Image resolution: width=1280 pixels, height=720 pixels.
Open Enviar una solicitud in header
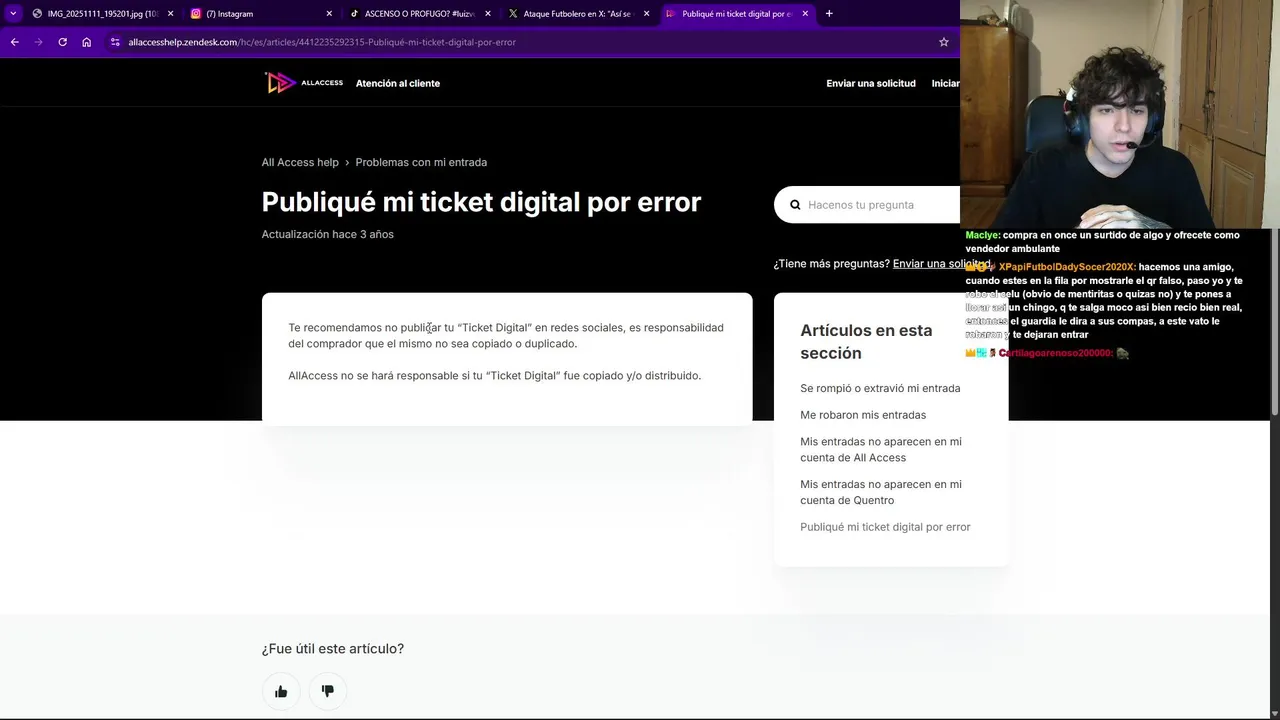tap(871, 83)
